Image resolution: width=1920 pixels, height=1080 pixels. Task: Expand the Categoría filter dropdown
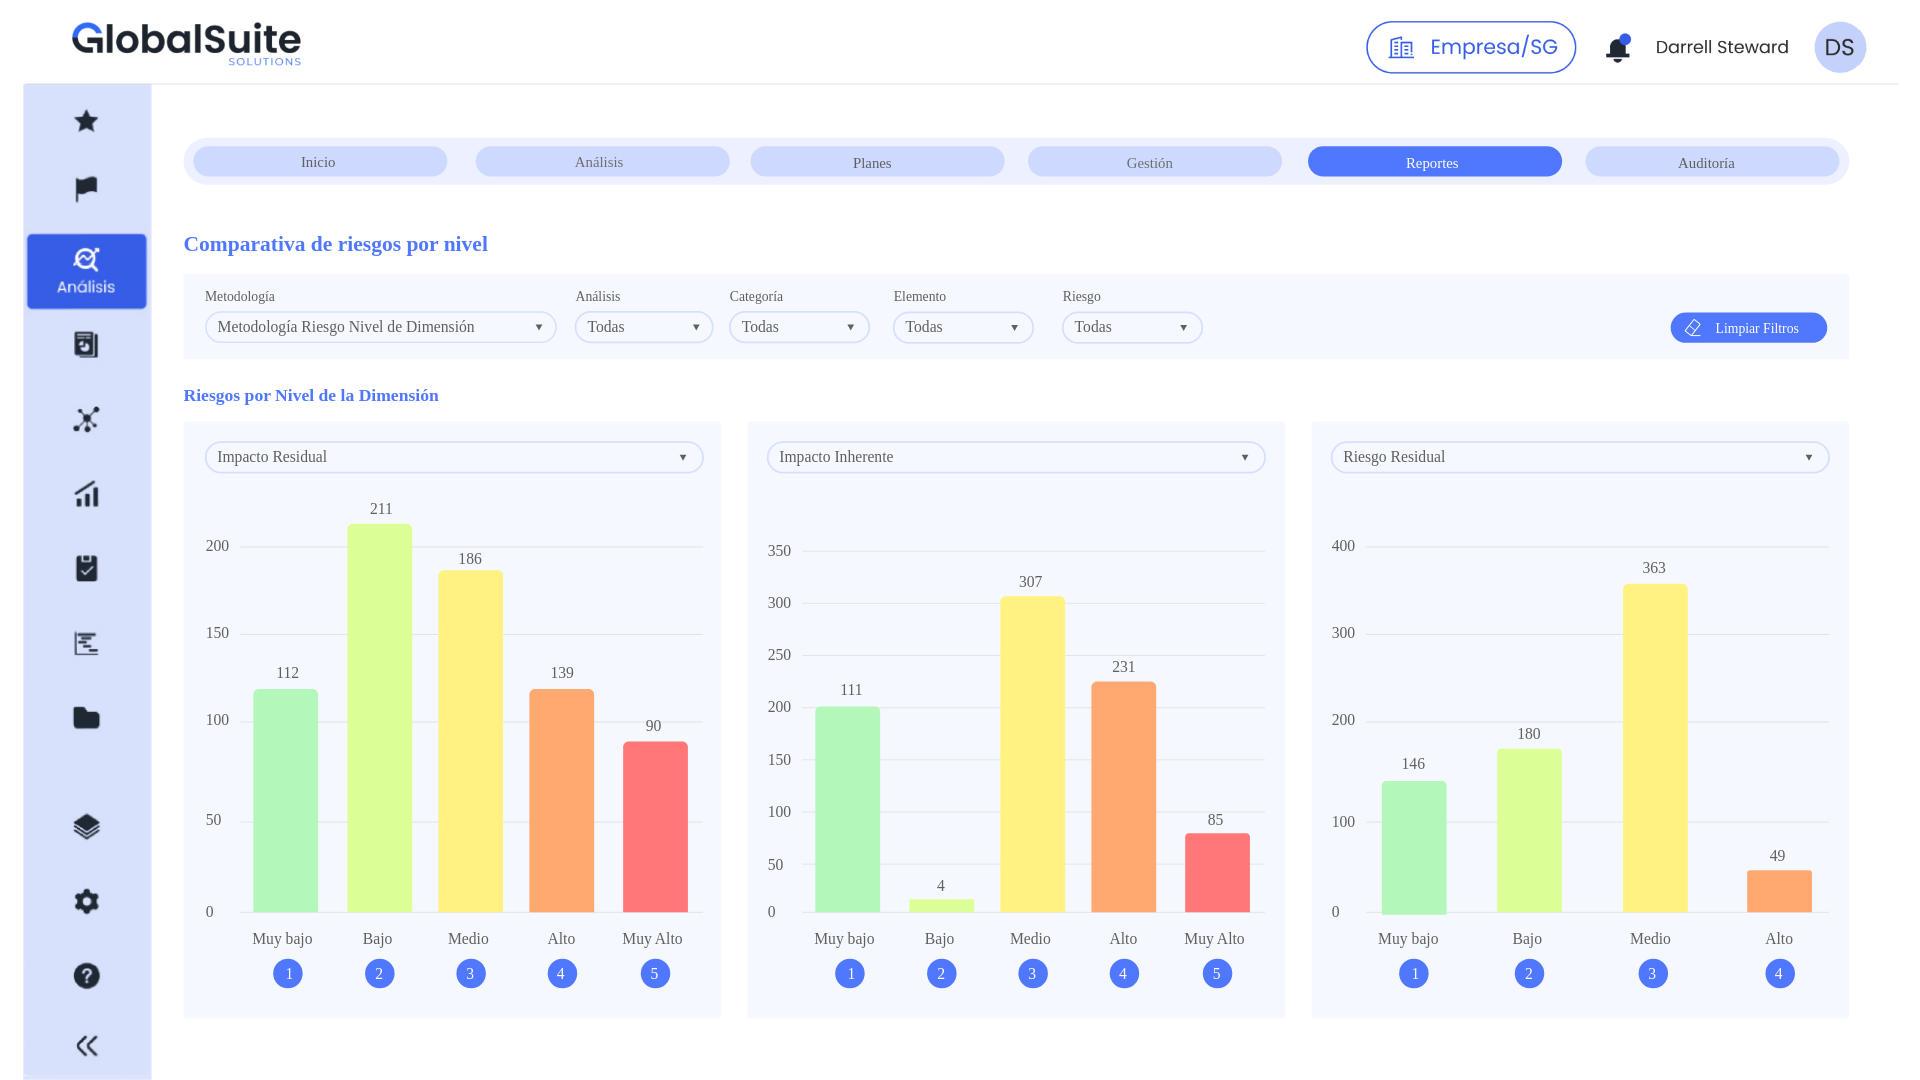coord(798,327)
